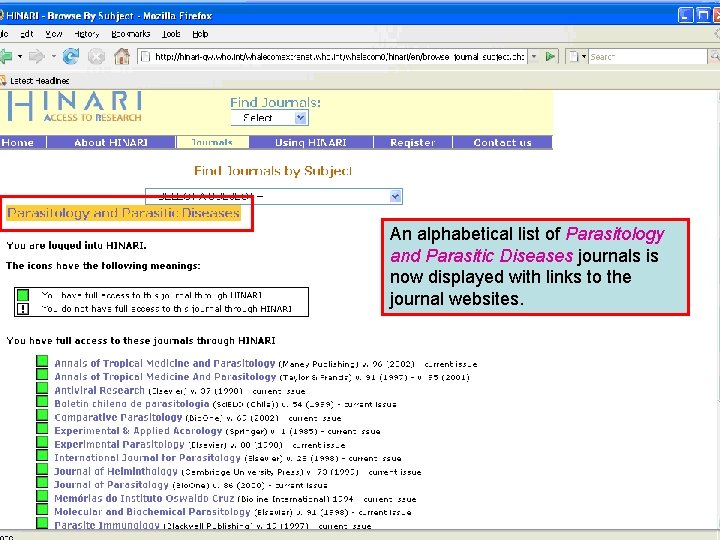Viewport: 720px width, 540px height.
Task: Open International Journal for Parasitology link
Action: click(147, 458)
